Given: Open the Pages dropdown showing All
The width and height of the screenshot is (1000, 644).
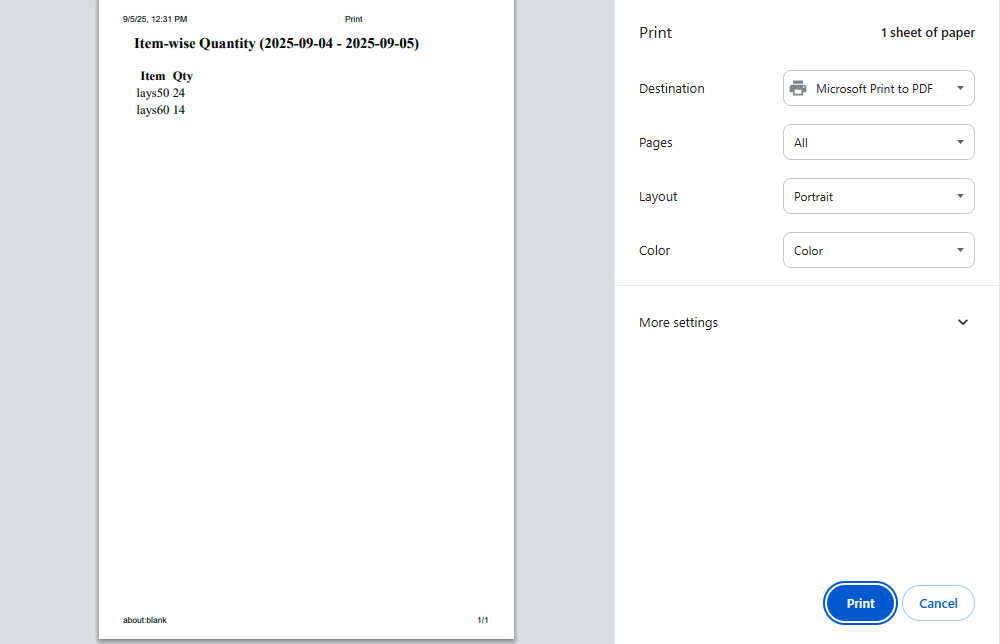Looking at the screenshot, I should [878, 142].
